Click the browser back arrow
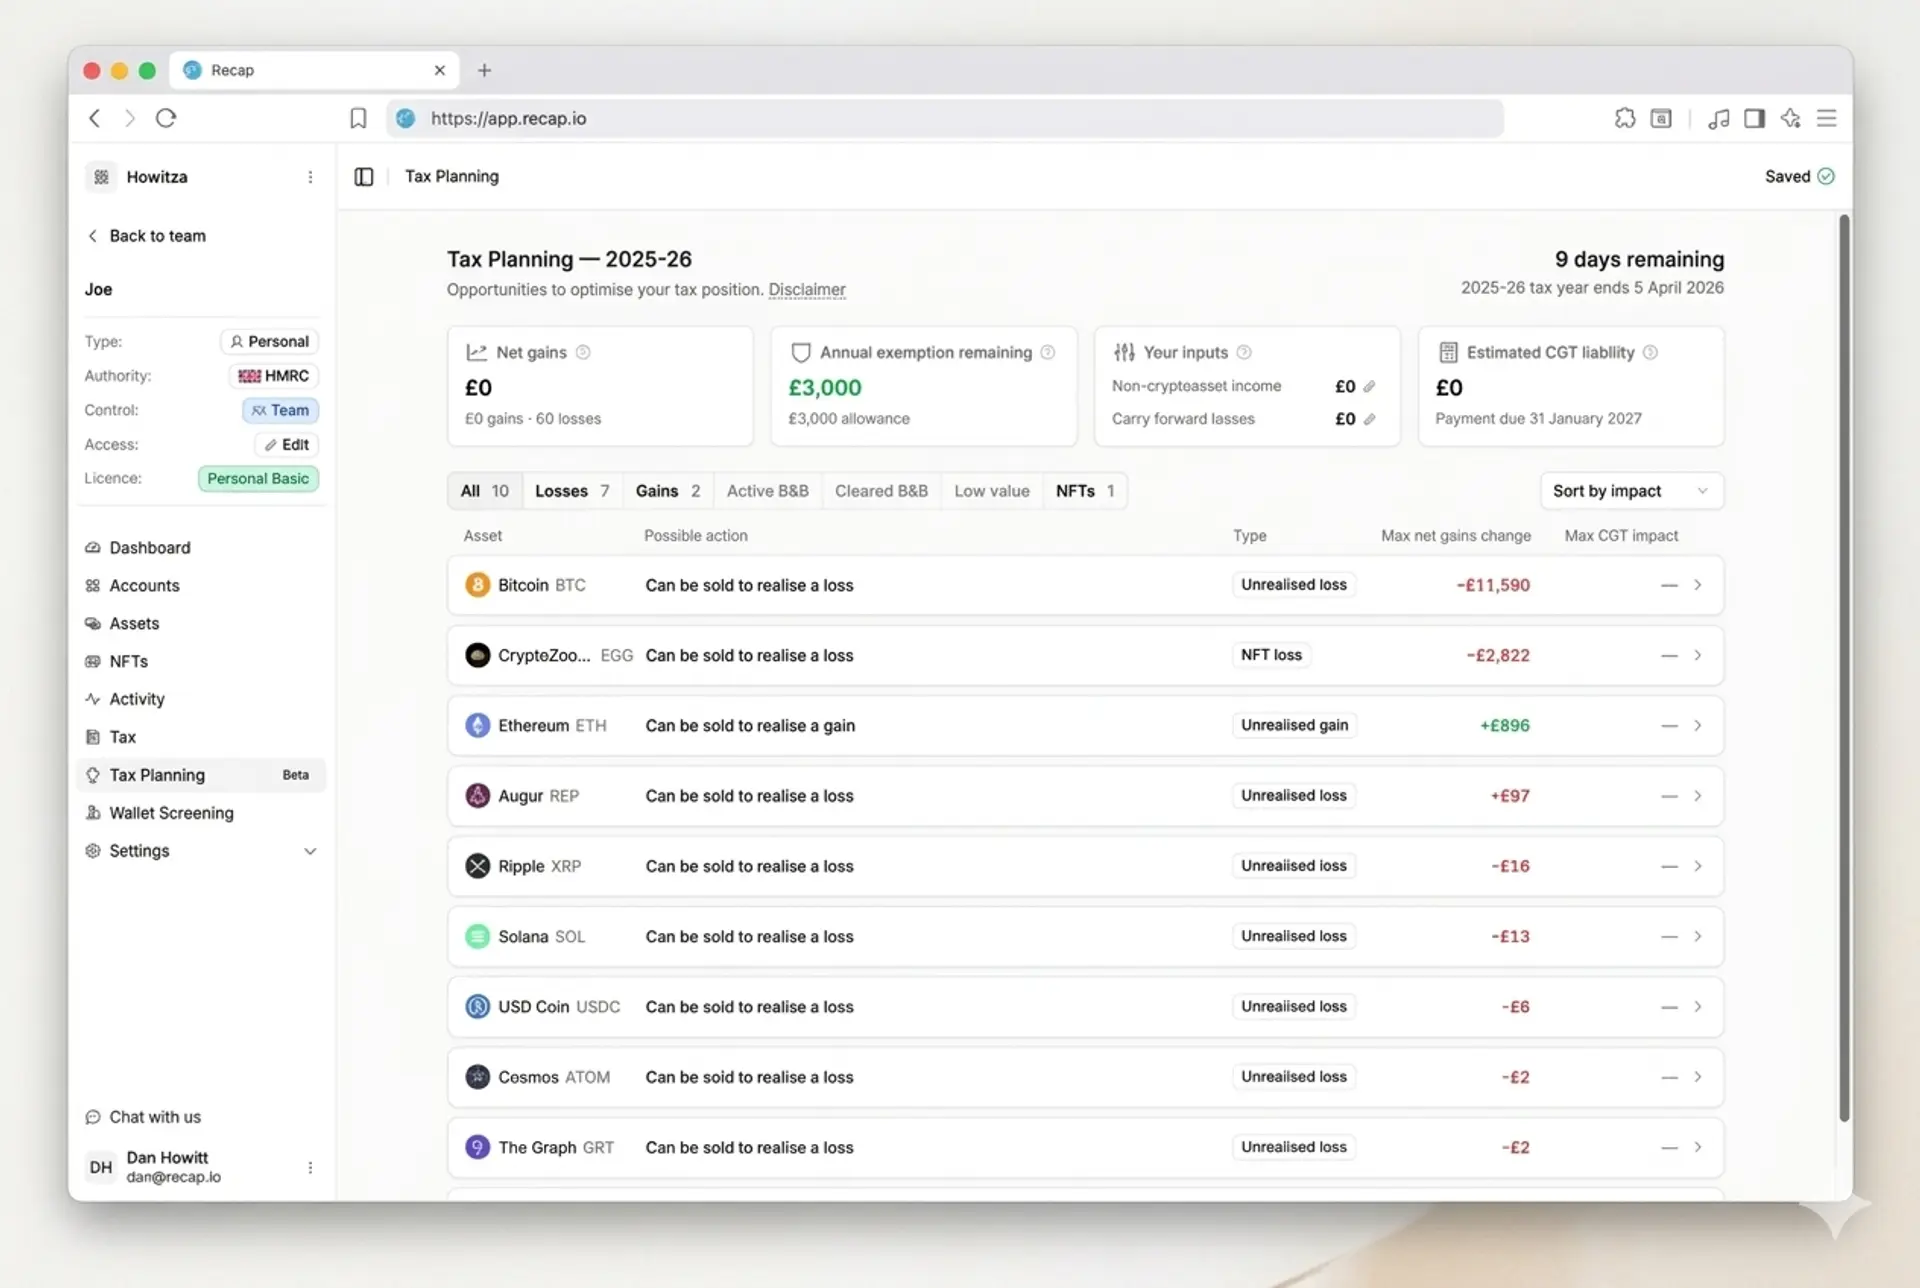 click(x=95, y=118)
